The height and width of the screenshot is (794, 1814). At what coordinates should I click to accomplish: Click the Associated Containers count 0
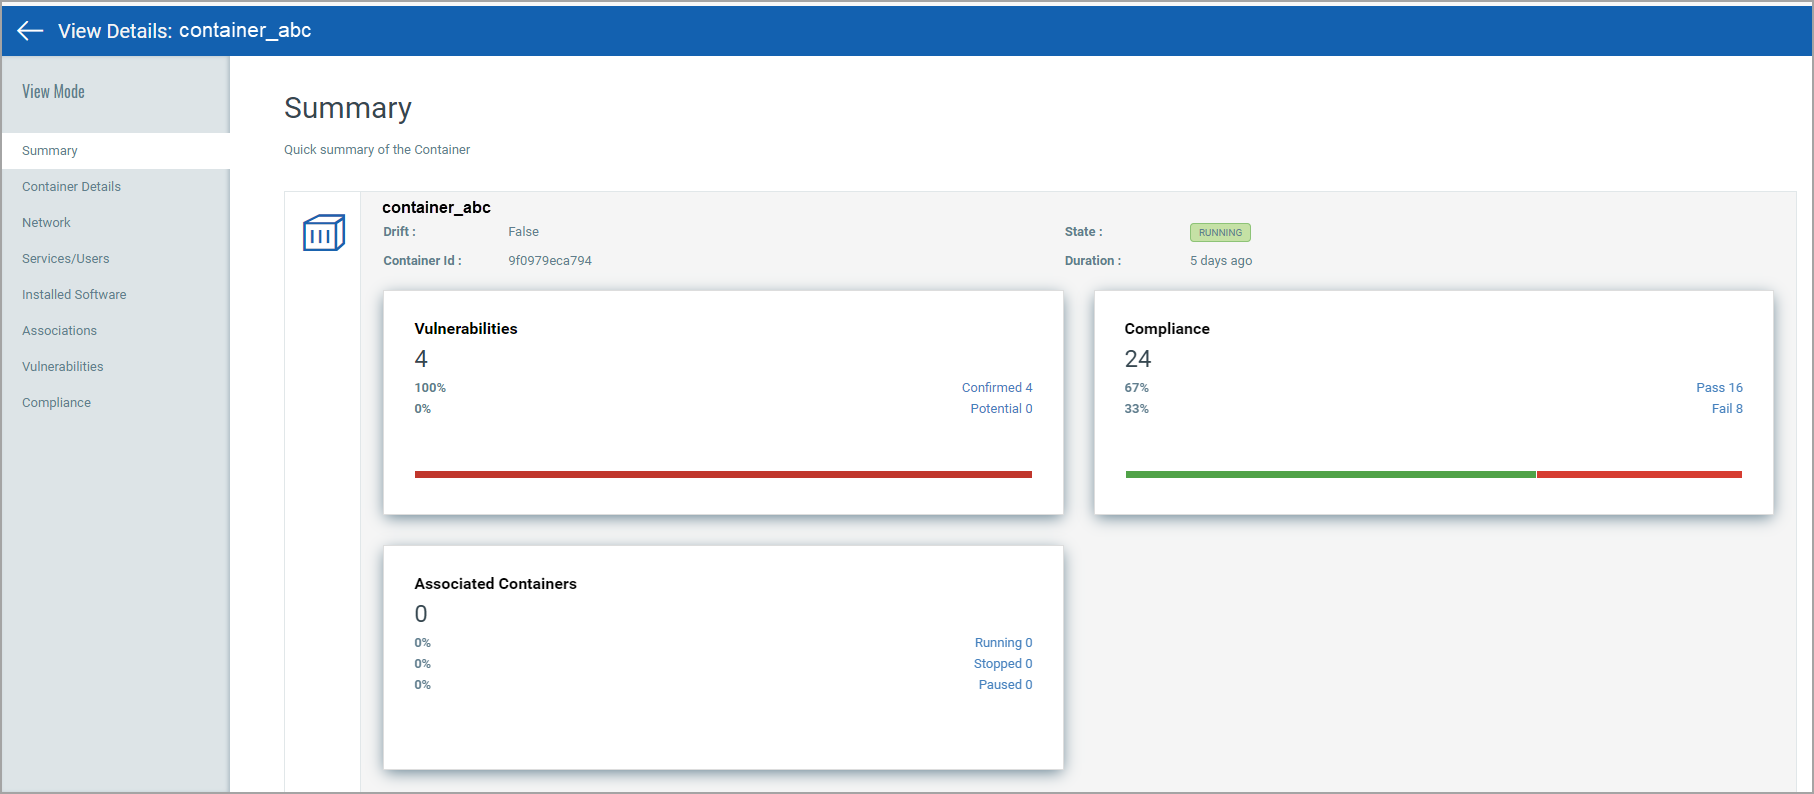click(421, 614)
